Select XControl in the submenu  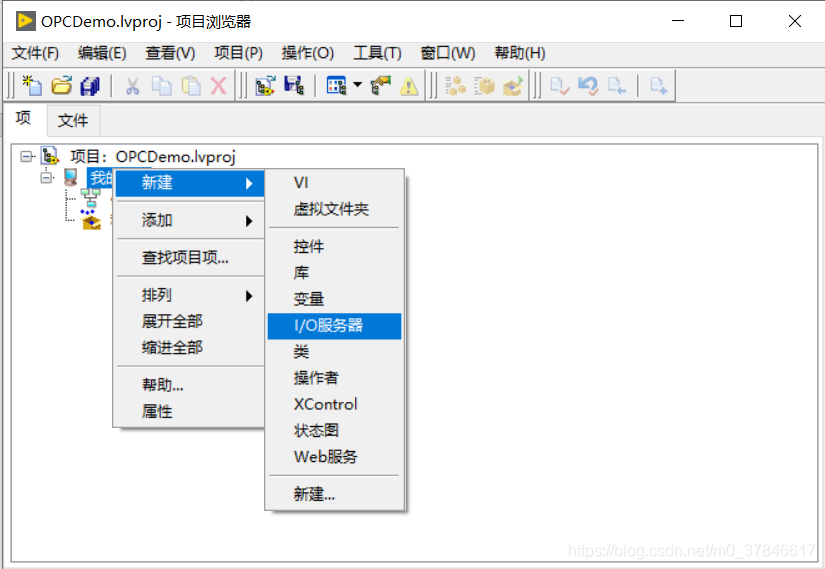coord(334,404)
